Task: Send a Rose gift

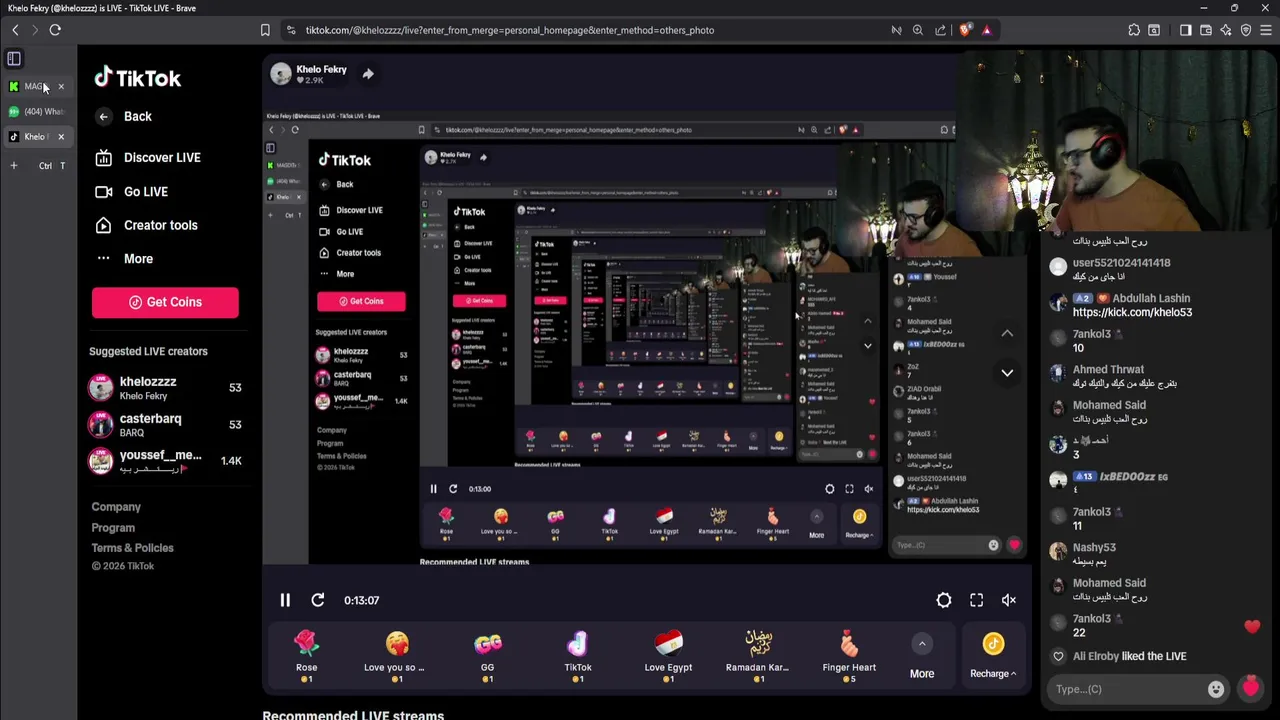Action: pos(306,657)
